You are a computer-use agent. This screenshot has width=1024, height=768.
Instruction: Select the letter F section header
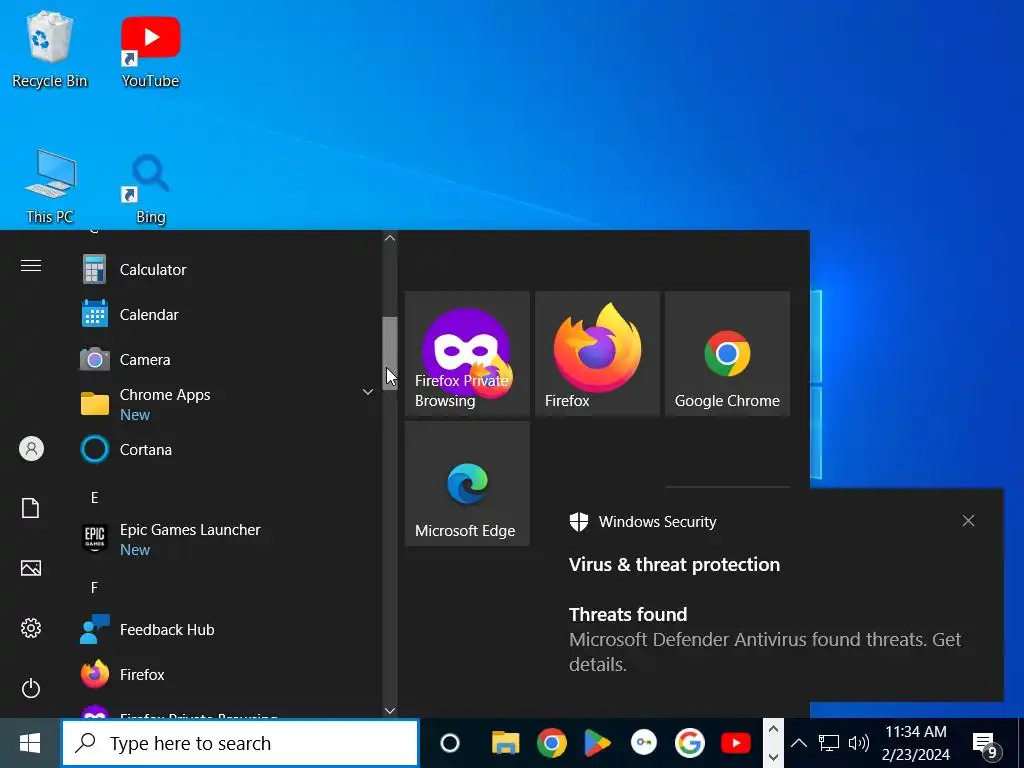94,588
